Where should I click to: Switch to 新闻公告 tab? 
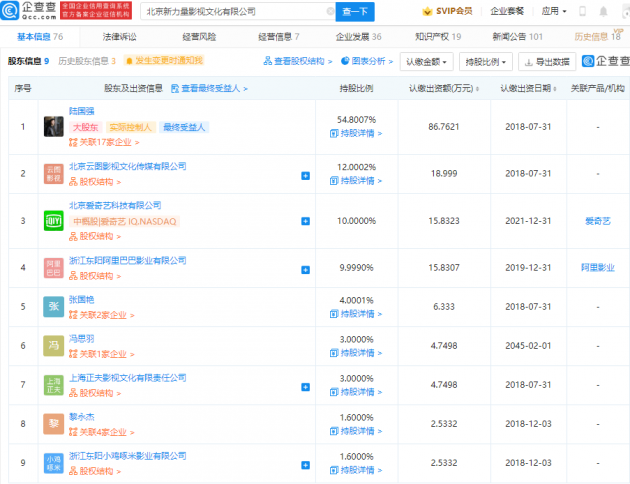click(518, 37)
